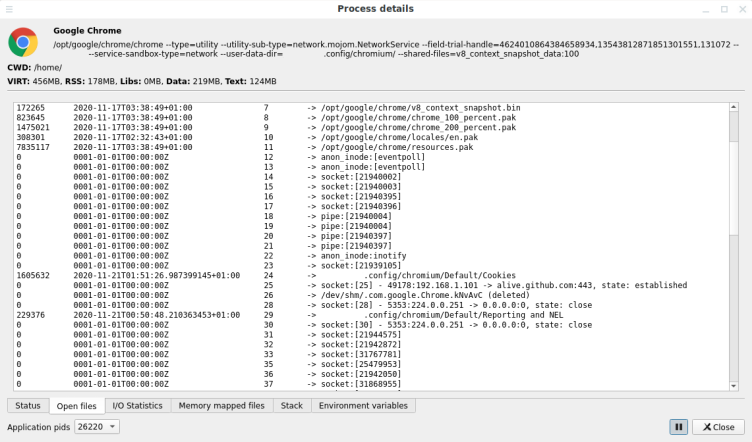The image size is (752, 442).
Task: Pause process details refresh
Action: (x=678, y=427)
